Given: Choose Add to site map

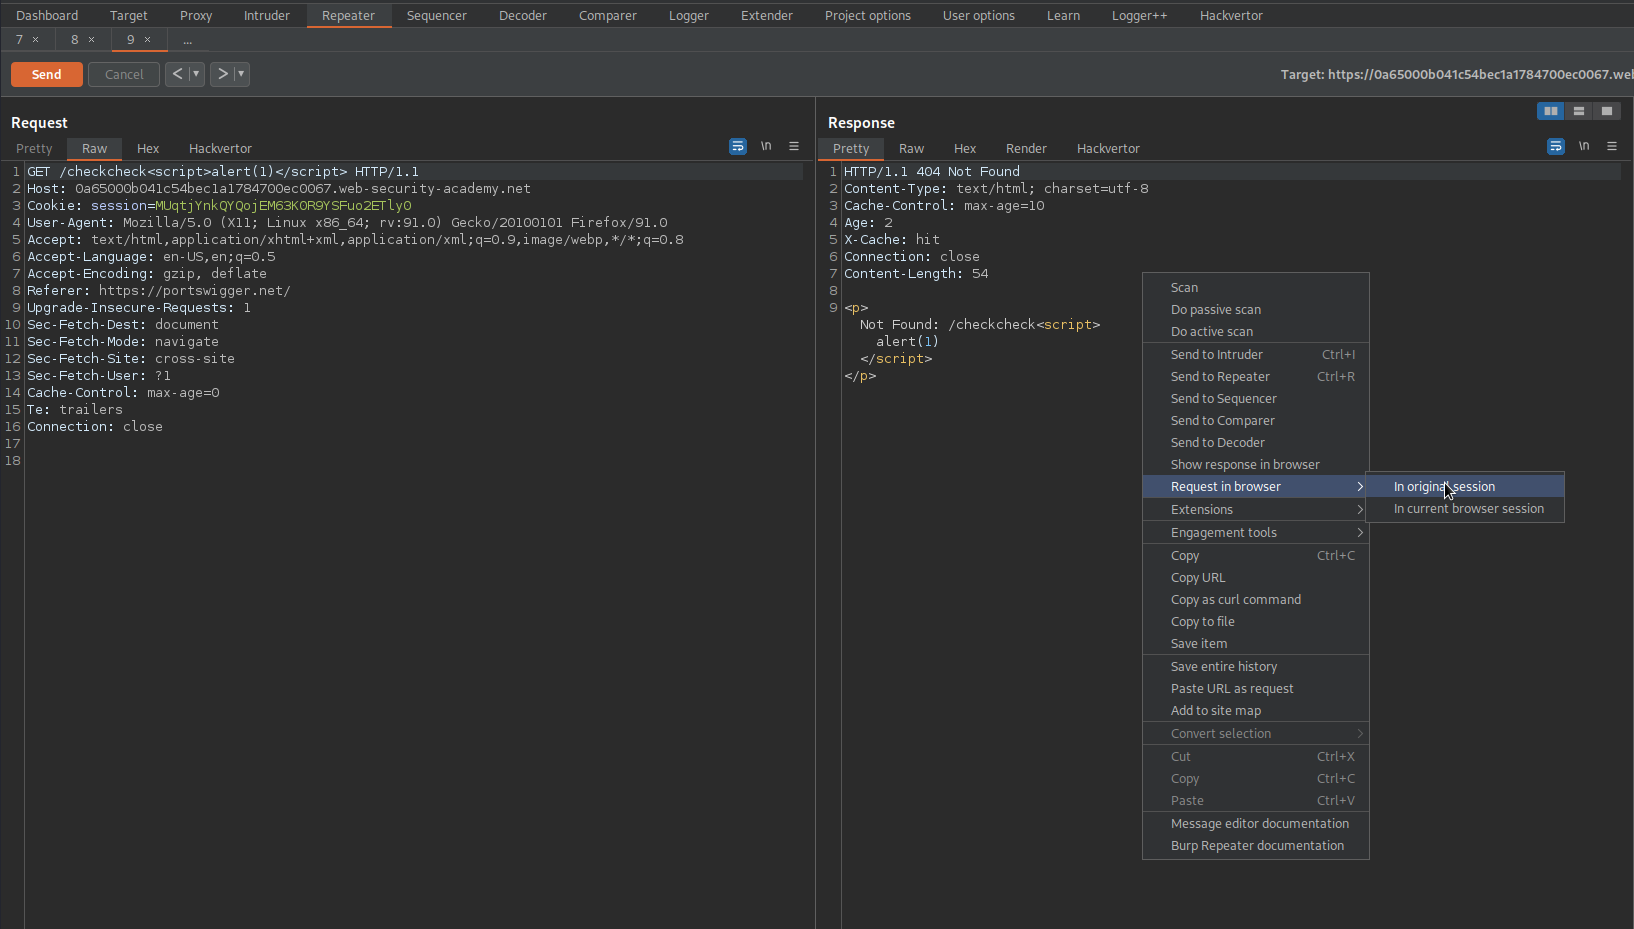Looking at the screenshot, I should [x=1256, y=711].
